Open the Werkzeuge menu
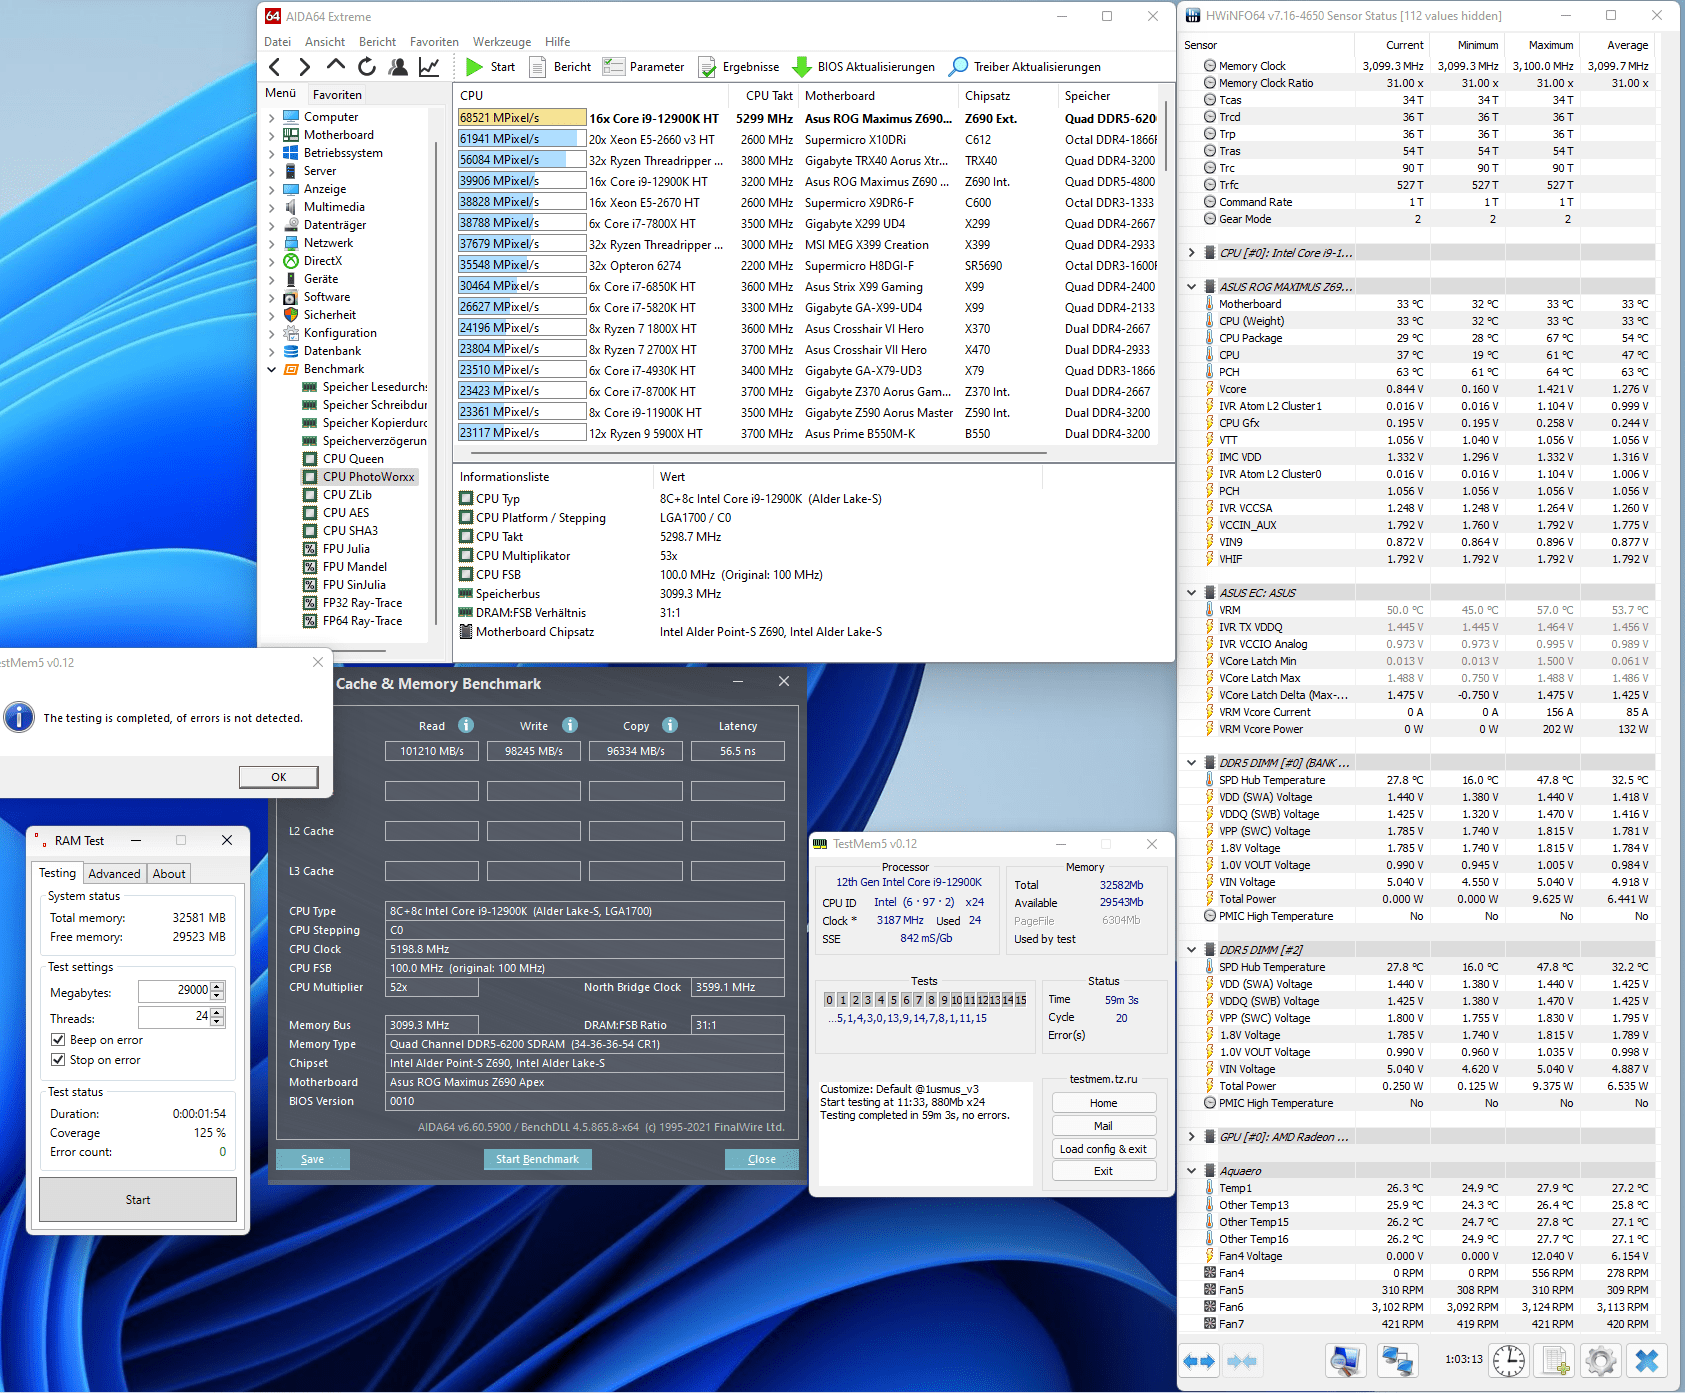Screen dimensions: 1685x1393 [501, 42]
